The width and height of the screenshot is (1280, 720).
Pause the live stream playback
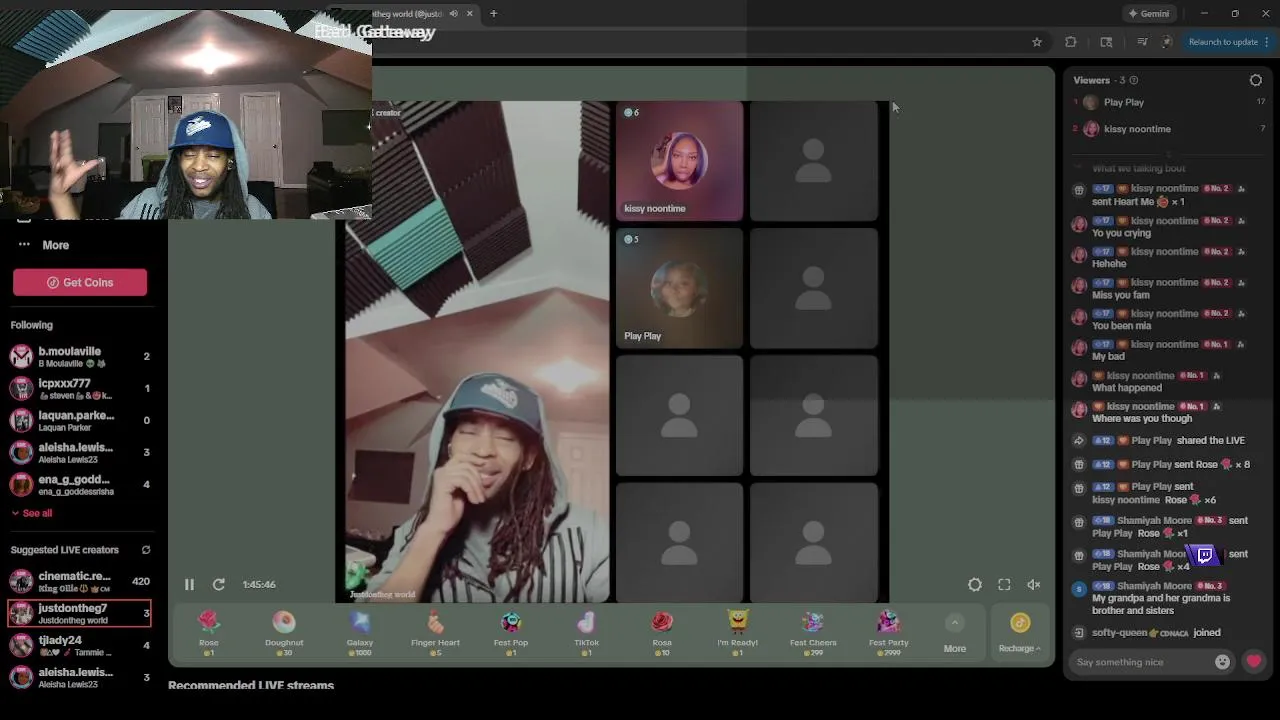point(189,585)
